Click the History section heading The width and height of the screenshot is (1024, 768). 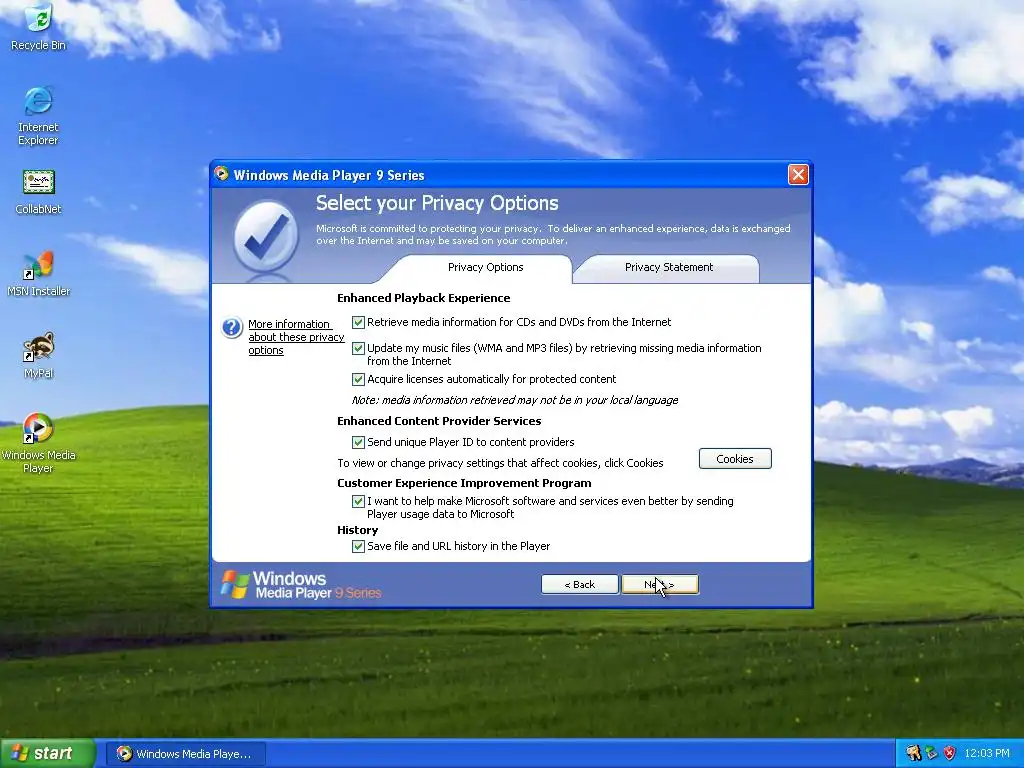357,530
